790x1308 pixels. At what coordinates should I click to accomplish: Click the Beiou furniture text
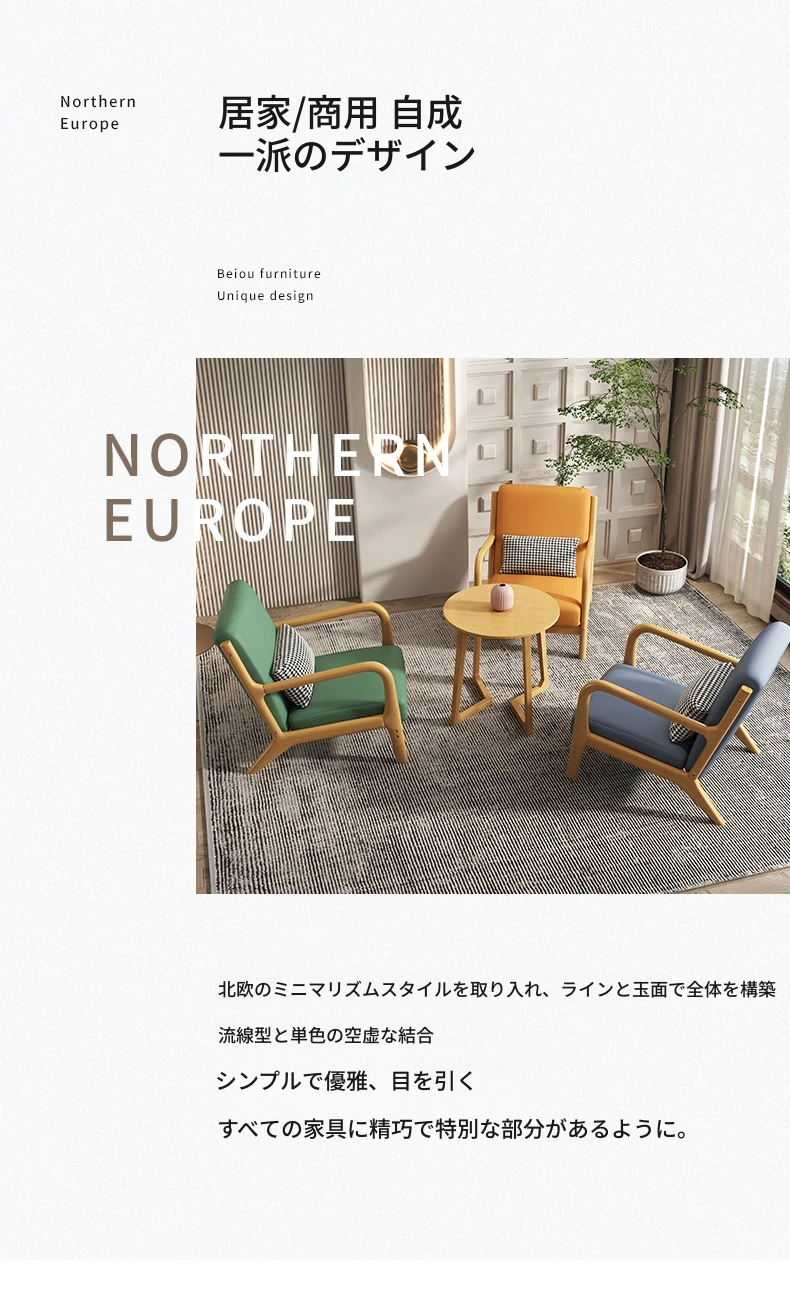tap(269, 274)
